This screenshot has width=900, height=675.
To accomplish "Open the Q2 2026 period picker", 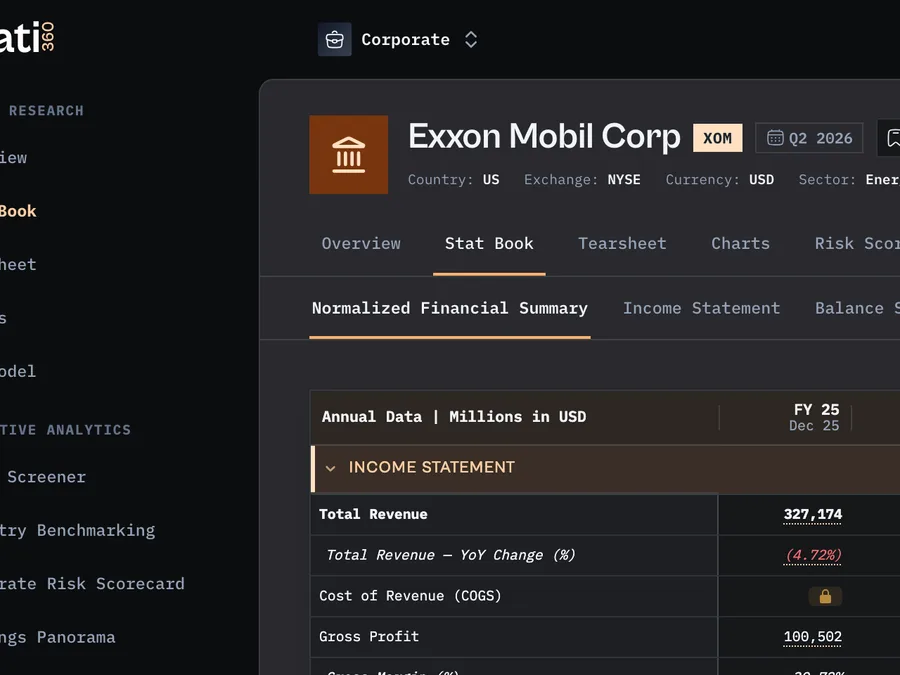I will pos(809,138).
